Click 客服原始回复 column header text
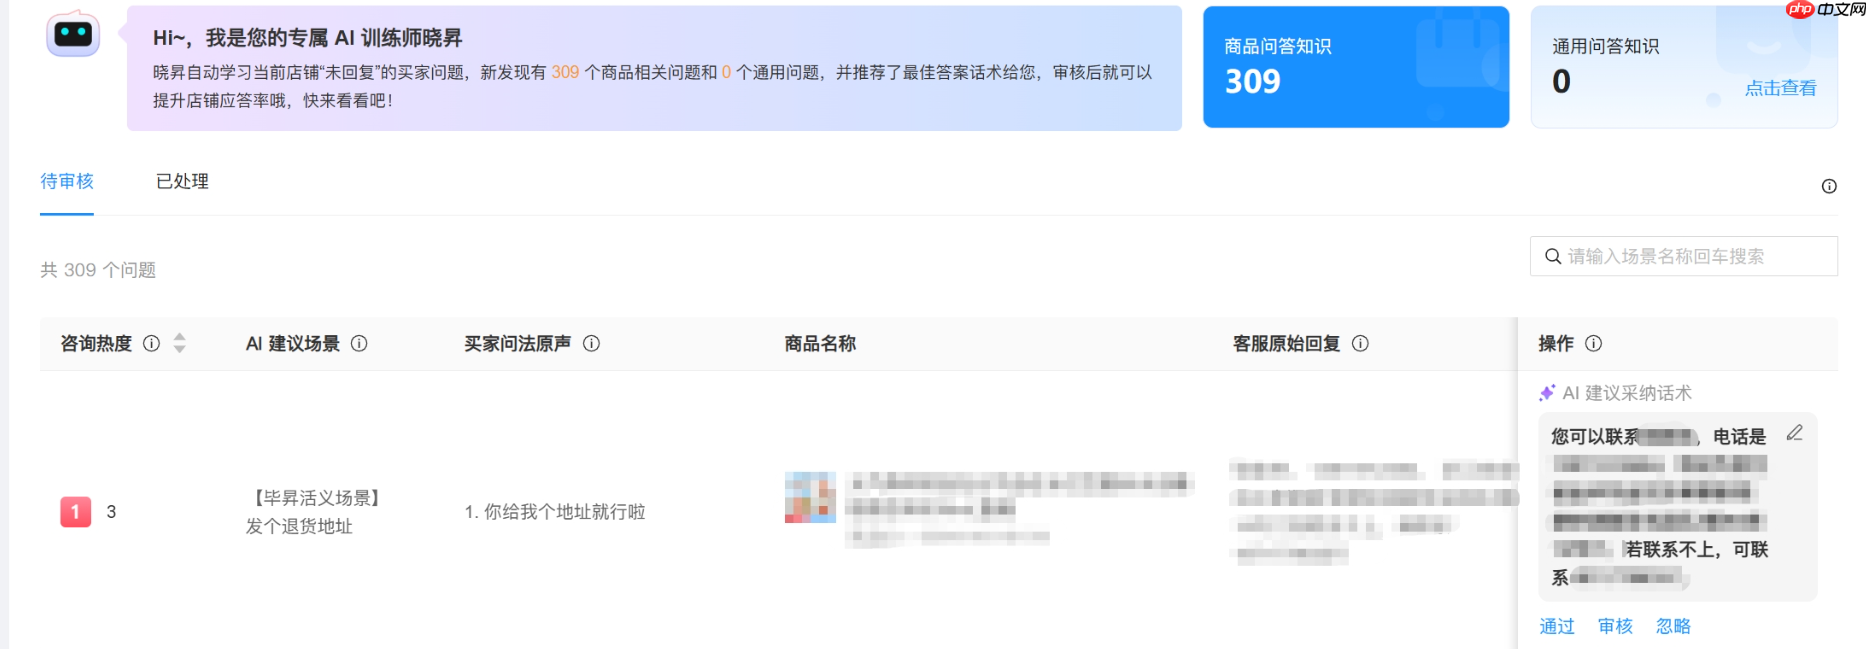Image resolution: width=1867 pixels, height=649 pixels. tap(1286, 343)
